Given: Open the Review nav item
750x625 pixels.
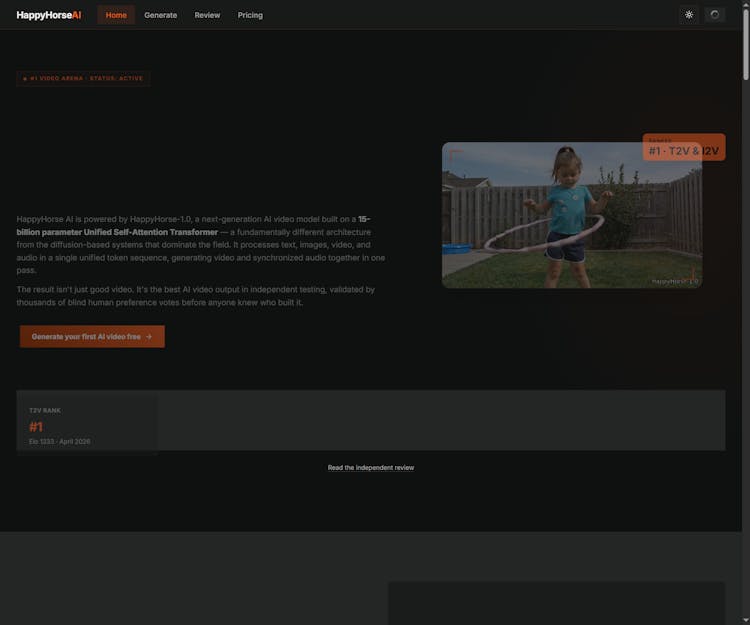Looking at the screenshot, I should coord(207,15).
